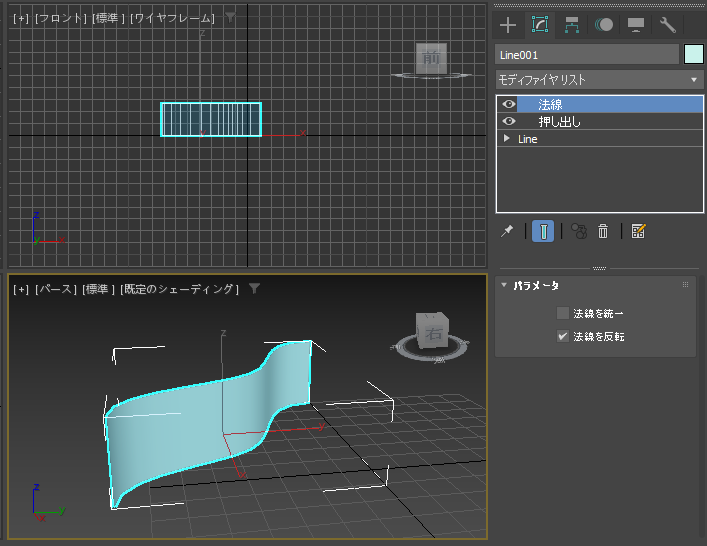Screen dimensions: 707x546
Task: Click the object color swatch
Action: 694,55
